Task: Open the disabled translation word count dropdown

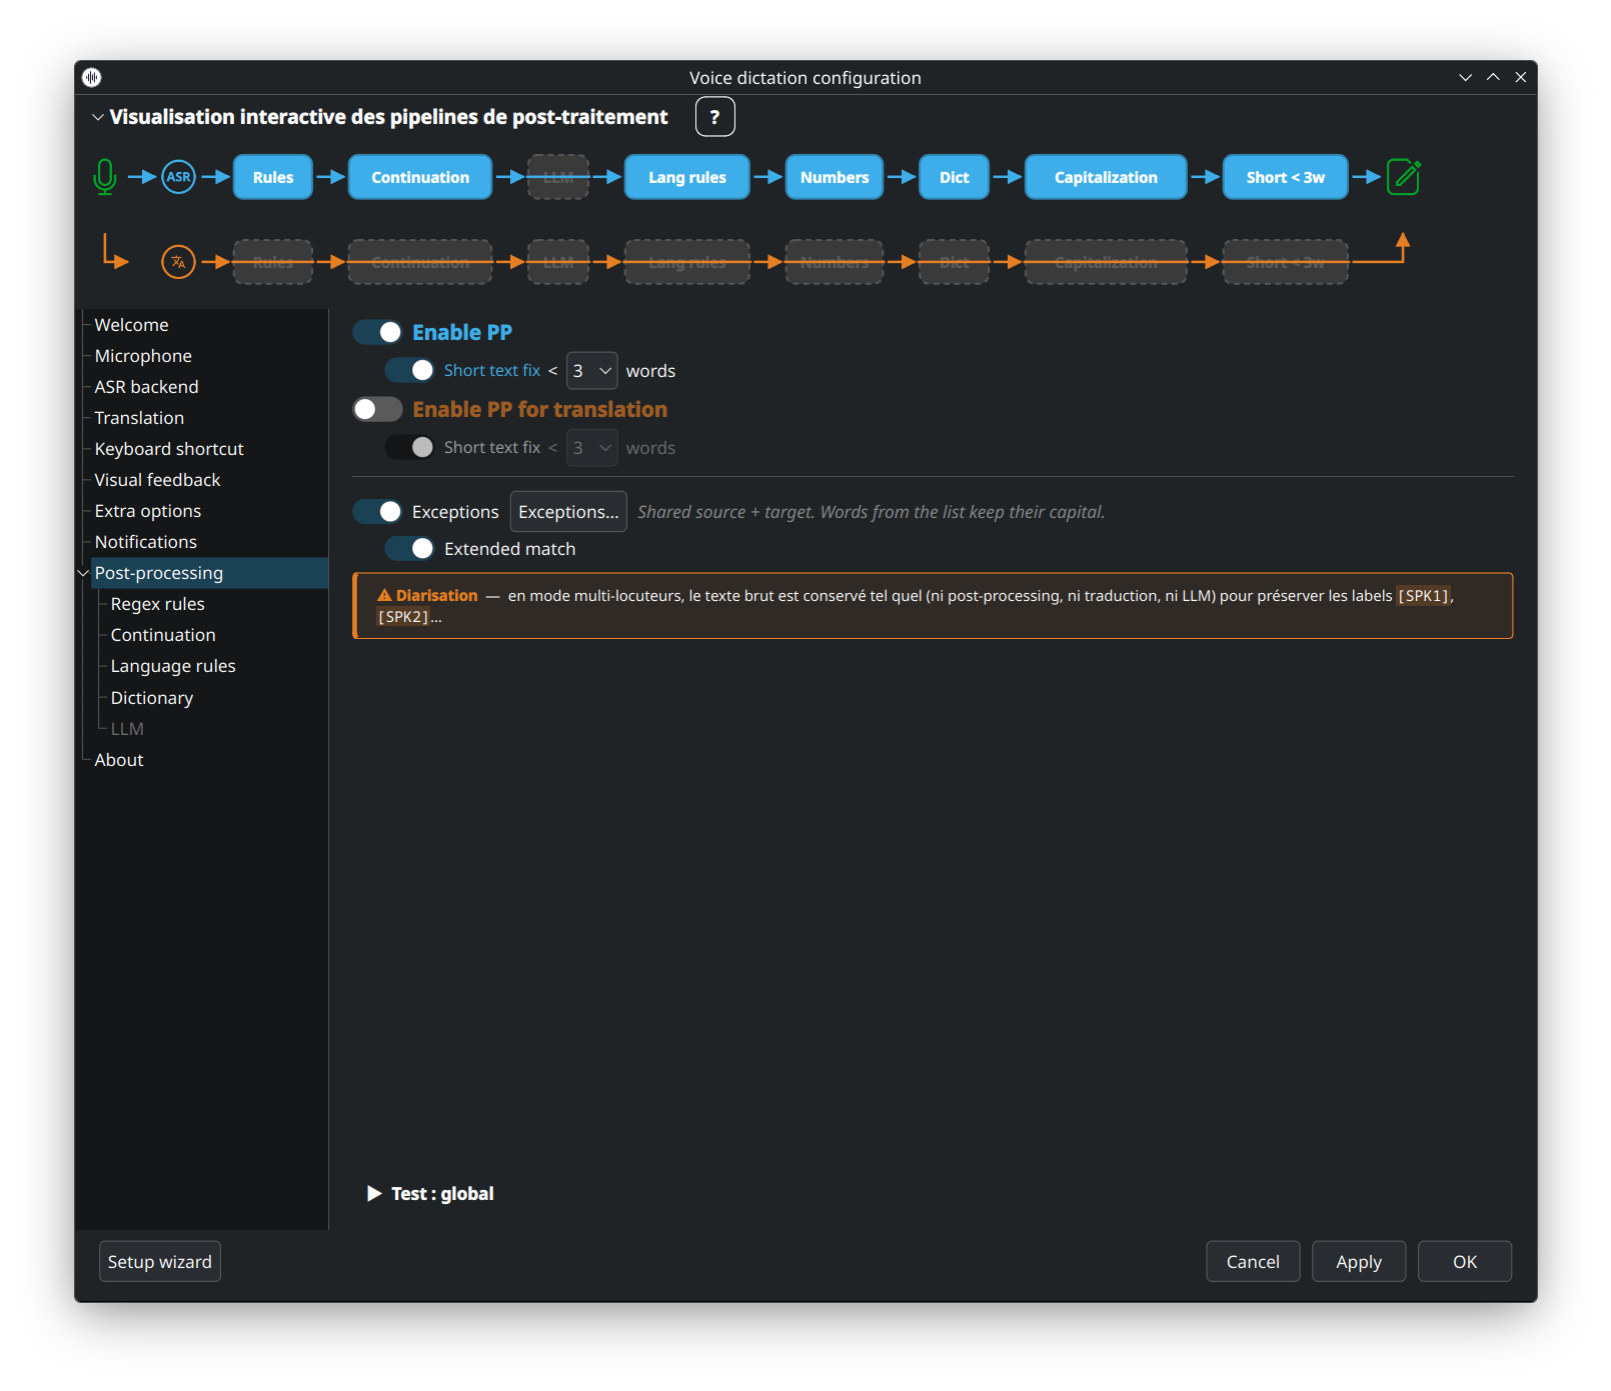Action: pyautogui.click(x=592, y=447)
